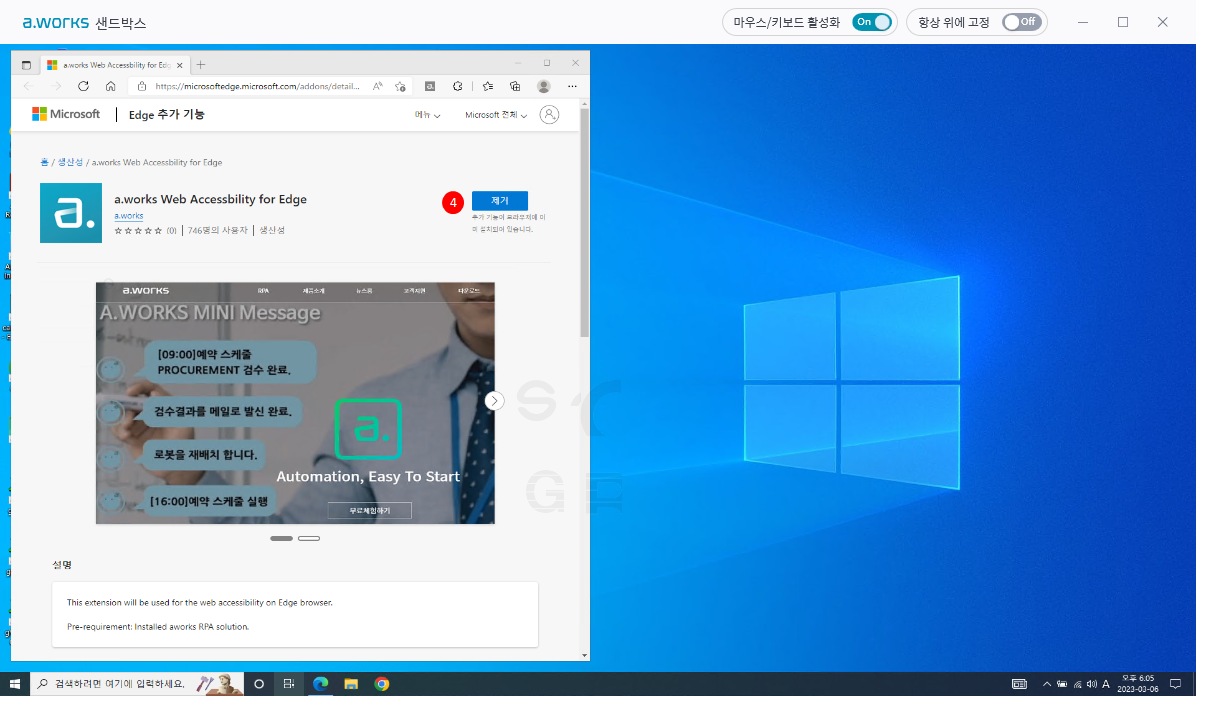The height and width of the screenshot is (708, 1207).
Task: Click the 제거 button
Action: 500,201
